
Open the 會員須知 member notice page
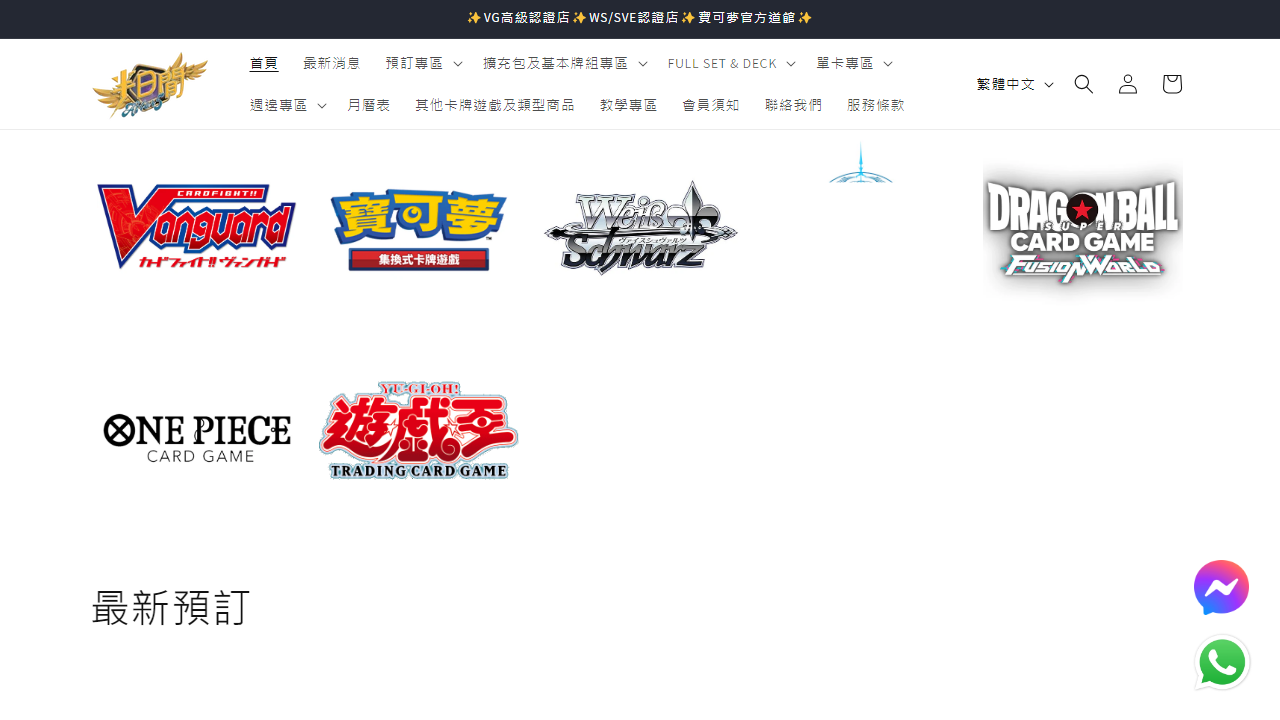point(711,105)
